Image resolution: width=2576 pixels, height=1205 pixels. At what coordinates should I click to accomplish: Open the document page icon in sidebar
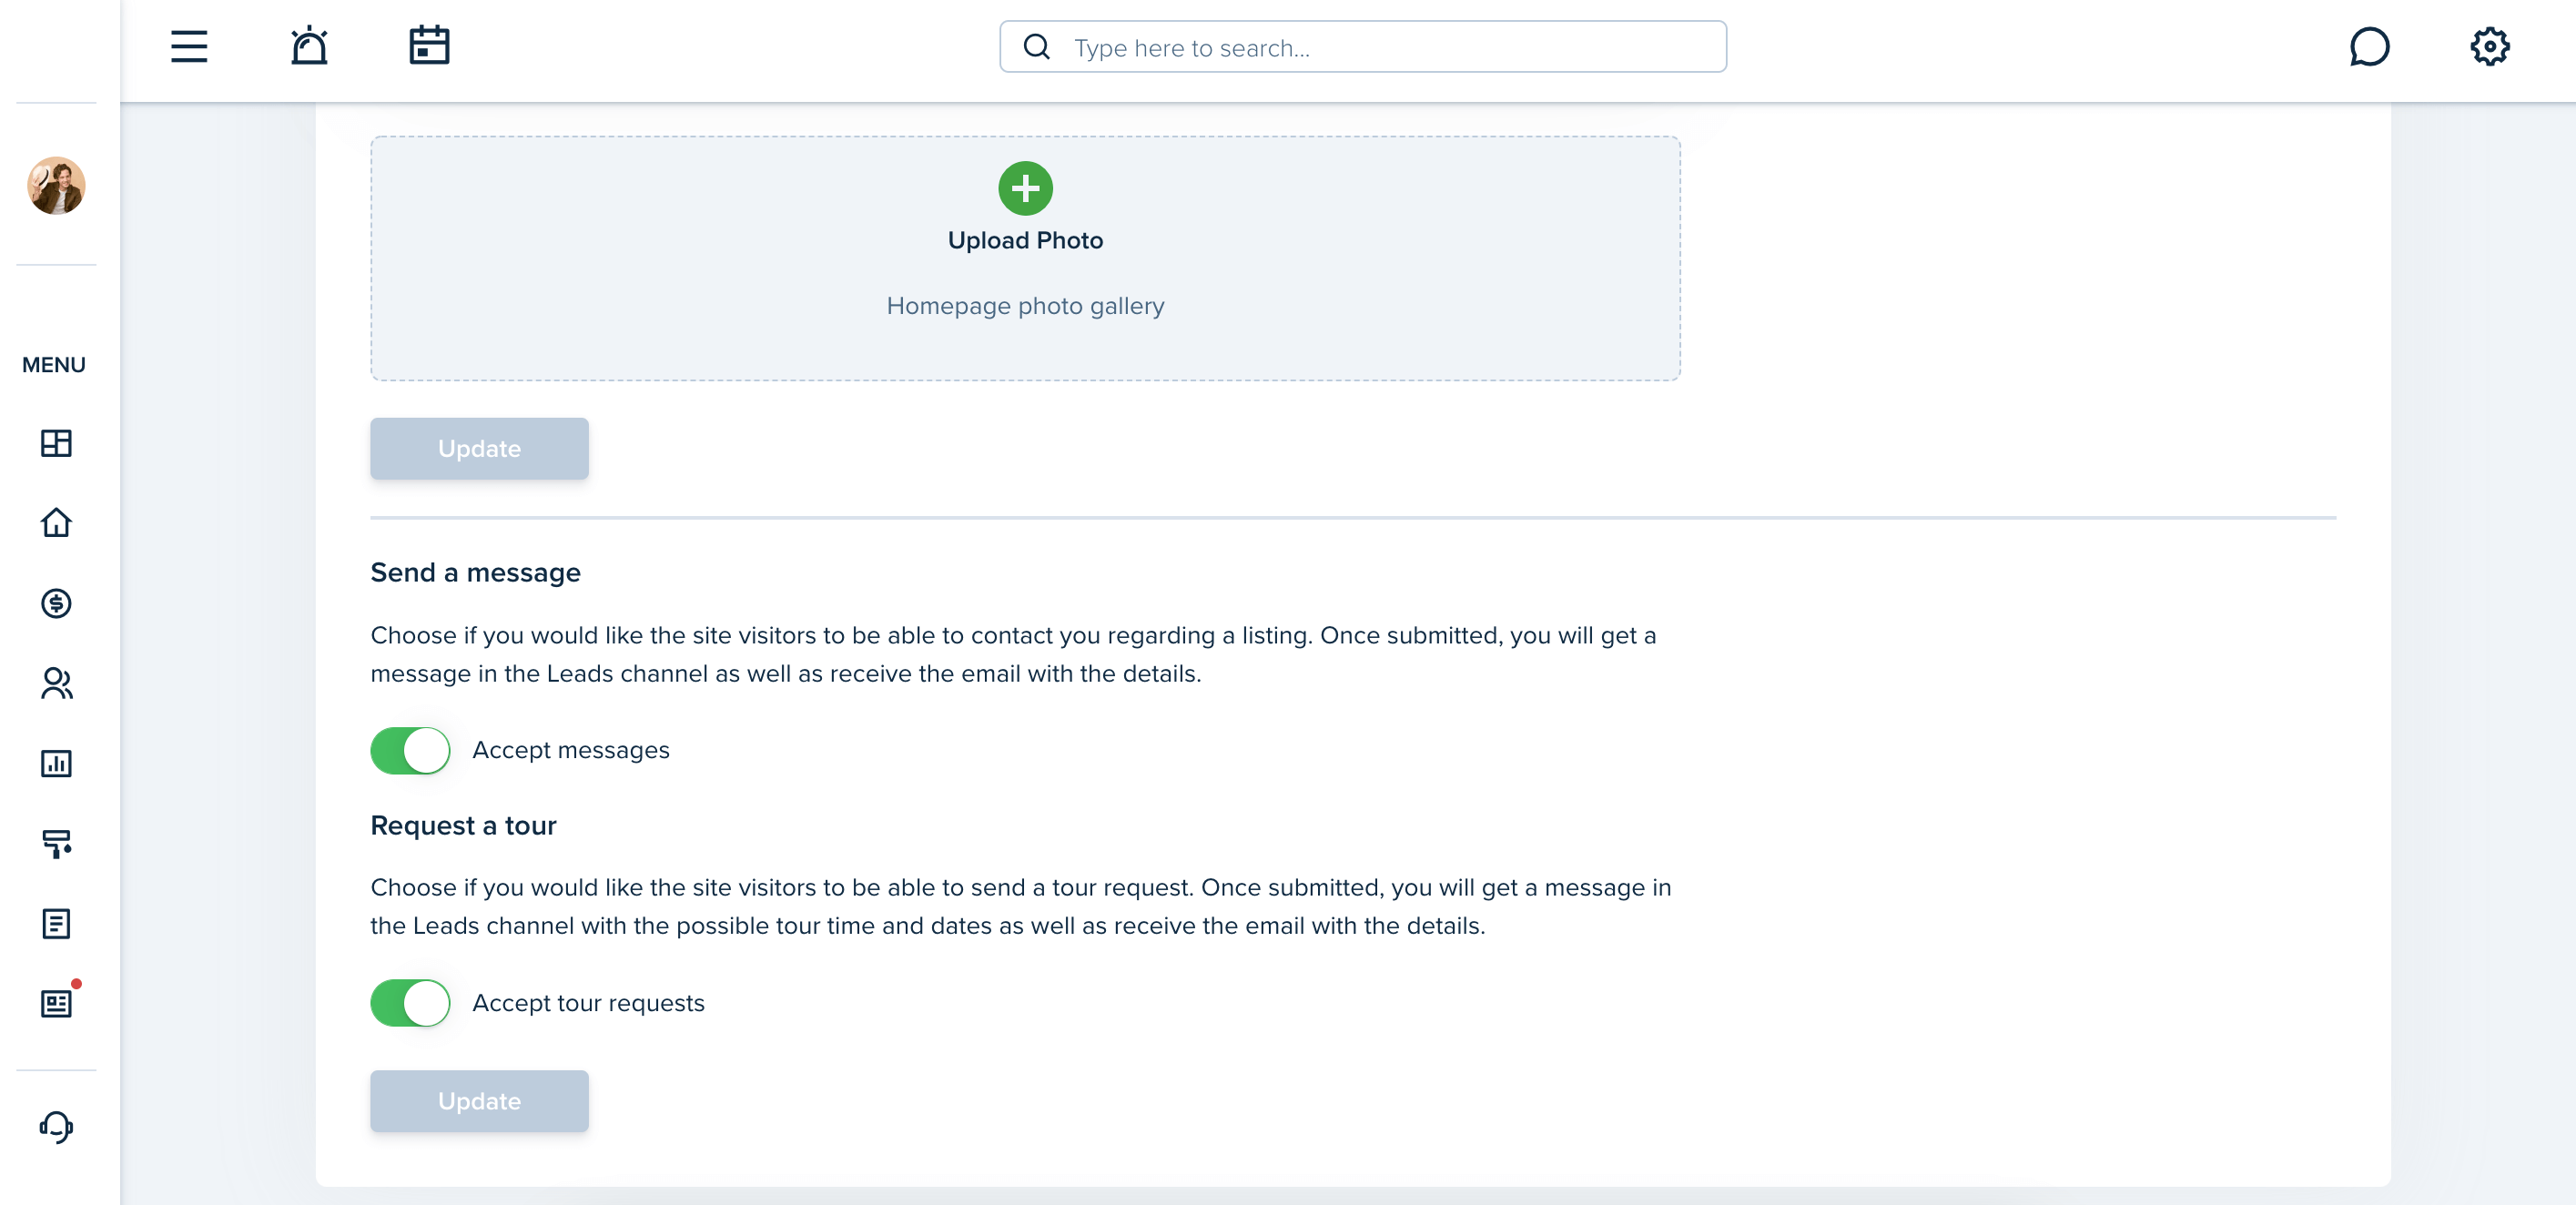point(56,923)
